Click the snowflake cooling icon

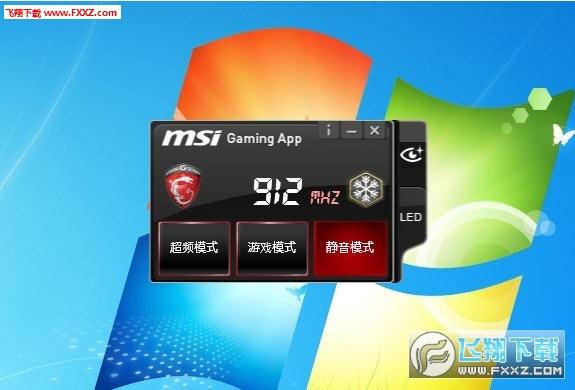[x=366, y=190]
